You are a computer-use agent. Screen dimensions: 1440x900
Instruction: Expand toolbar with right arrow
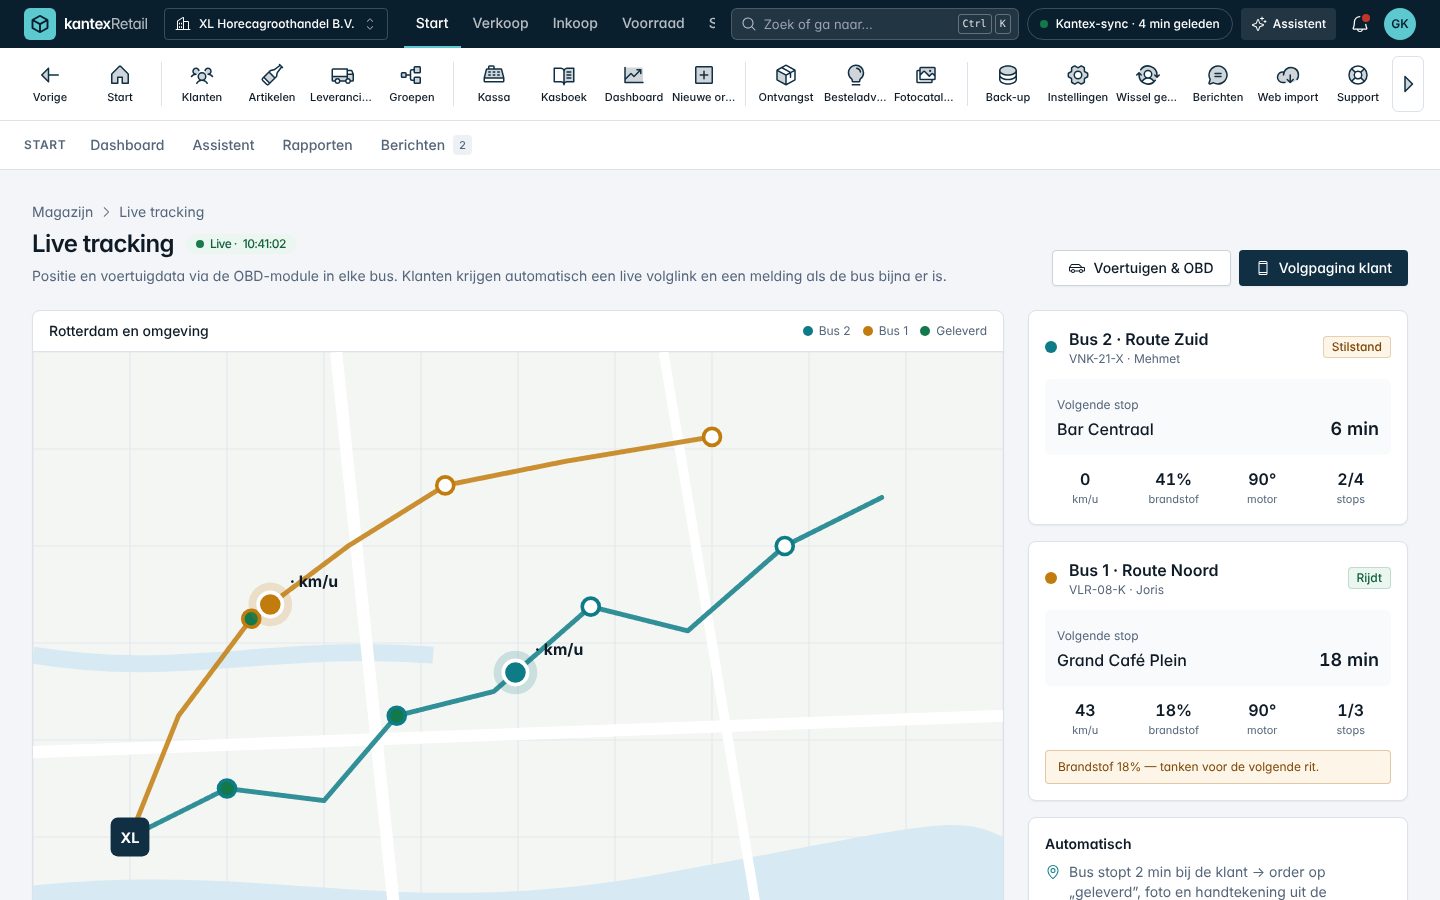pyautogui.click(x=1408, y=84)
